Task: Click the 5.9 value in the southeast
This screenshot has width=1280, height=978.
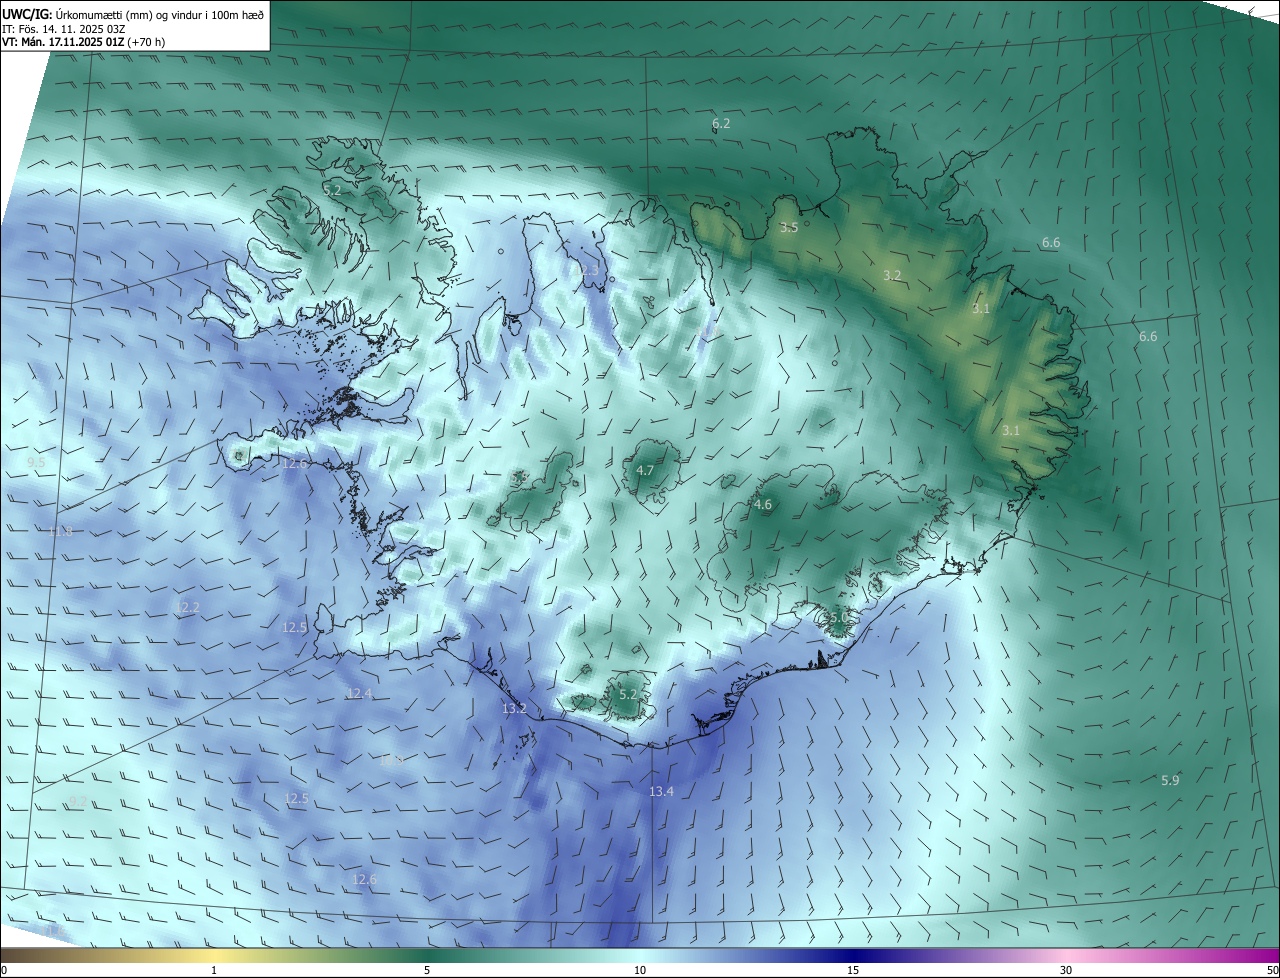Action: click(1170, 780)
